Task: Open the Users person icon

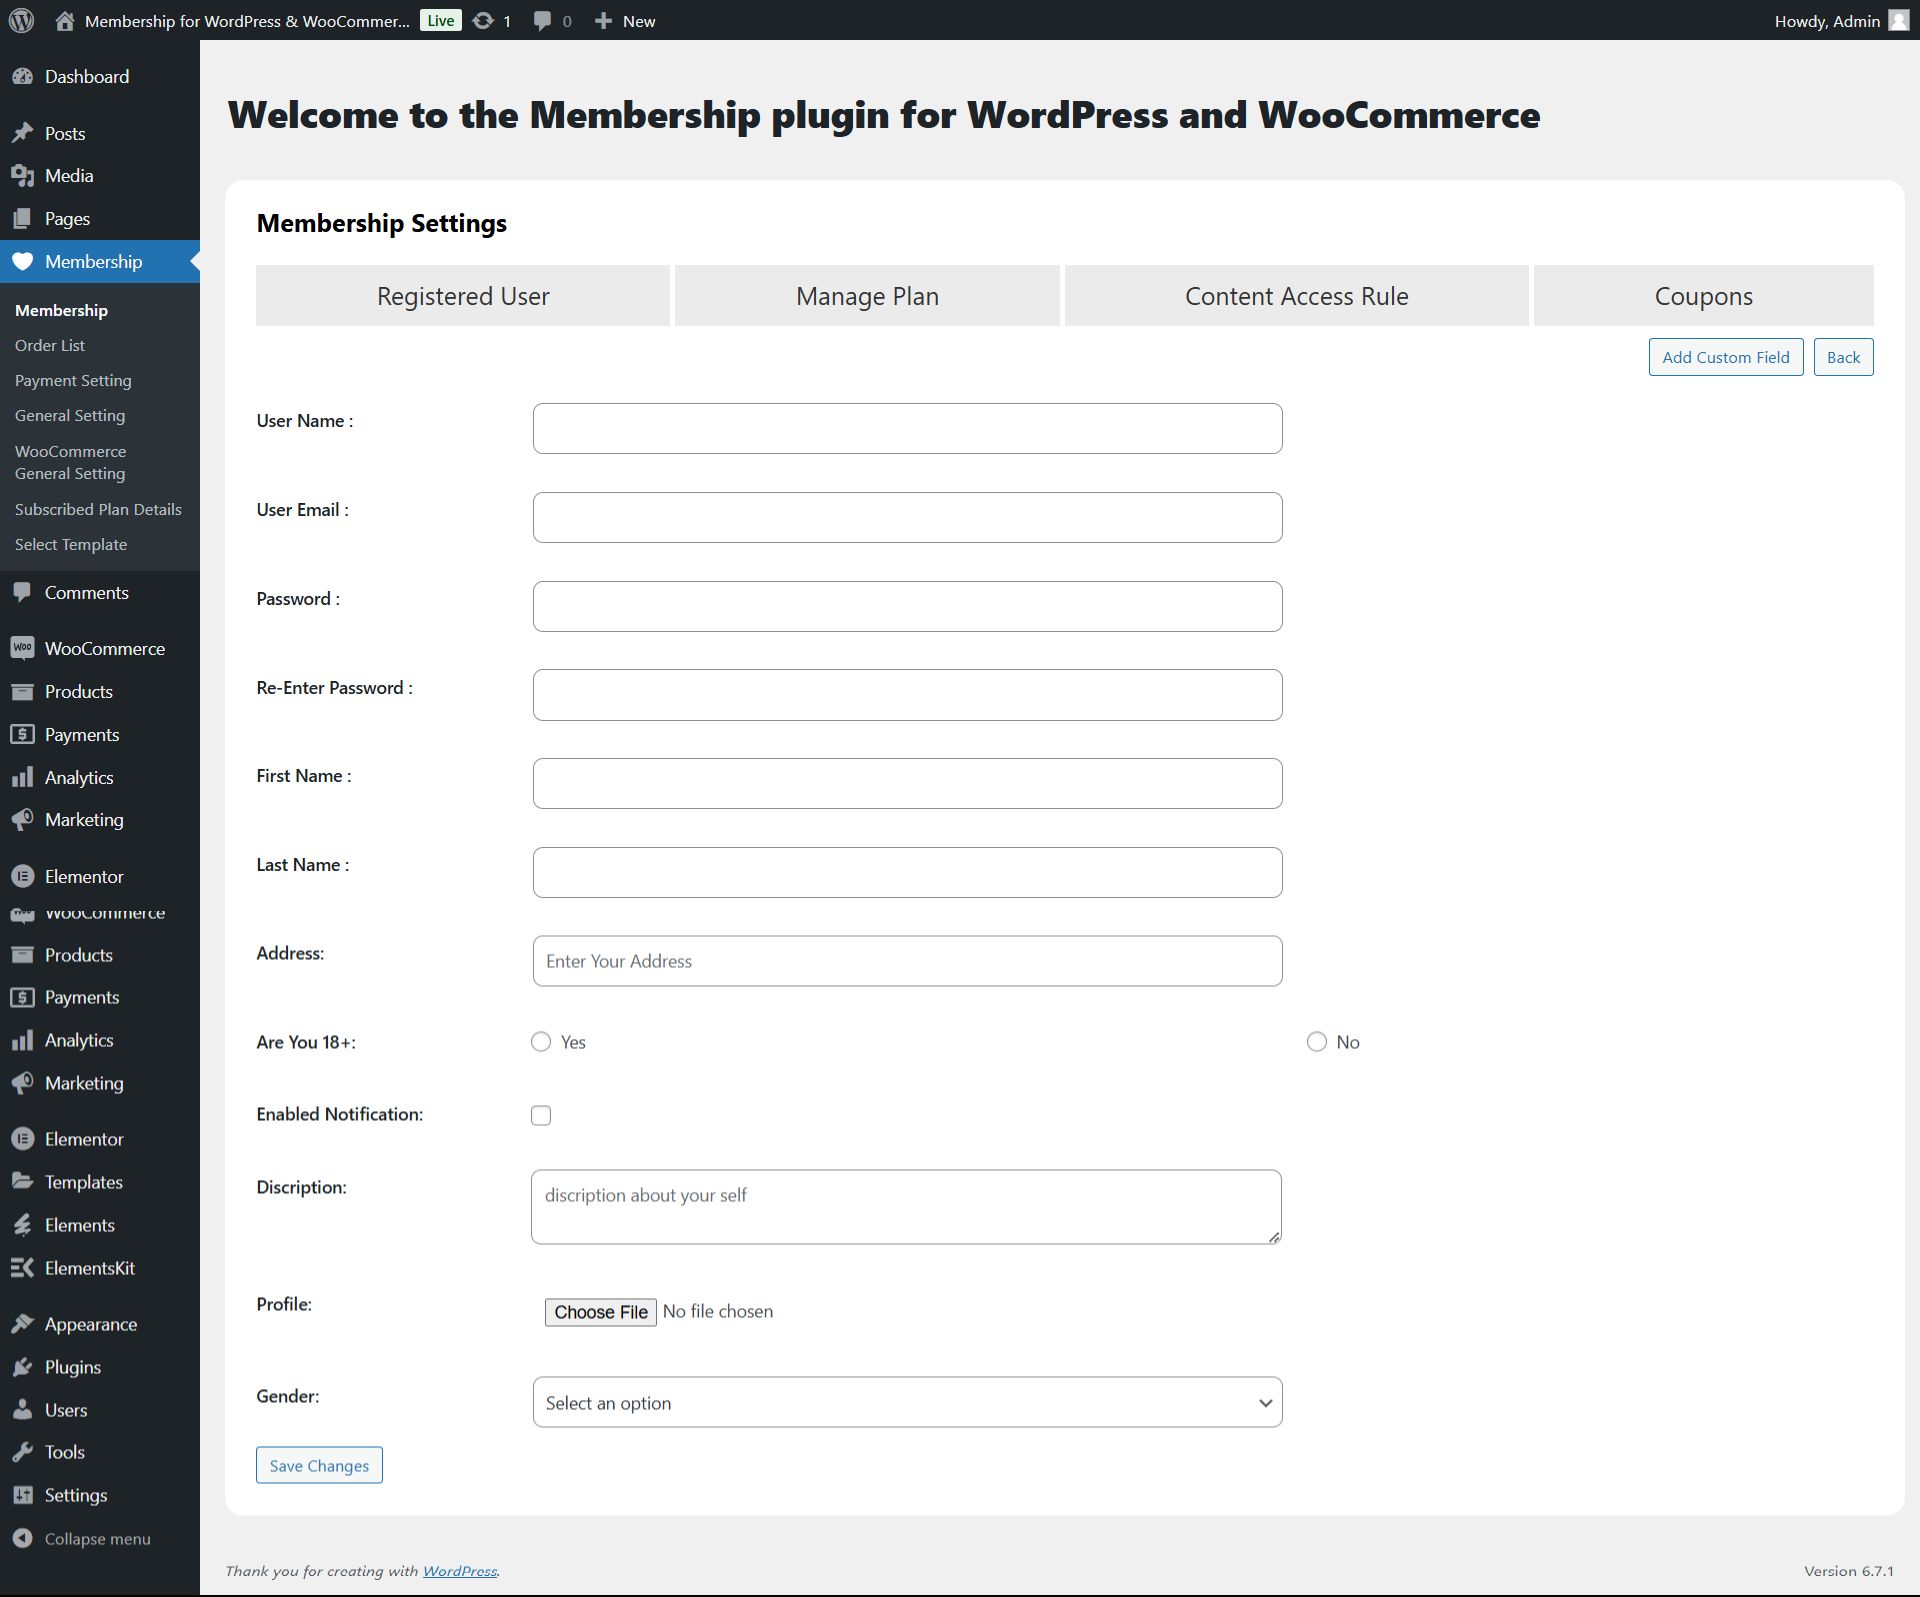Action: 22,1410
